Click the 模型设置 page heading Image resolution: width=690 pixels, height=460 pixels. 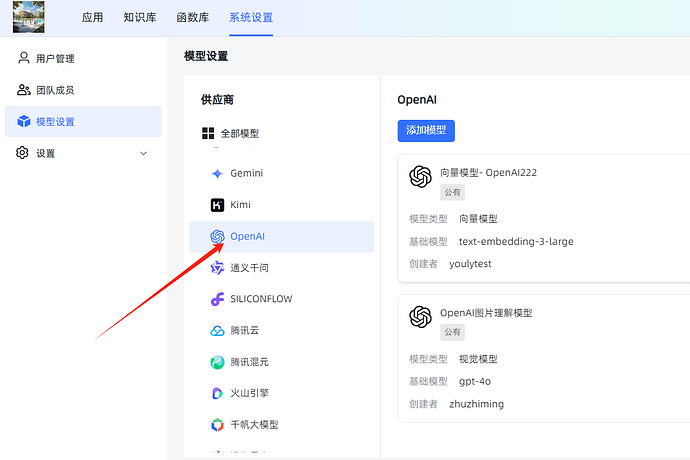click(206, 56)
